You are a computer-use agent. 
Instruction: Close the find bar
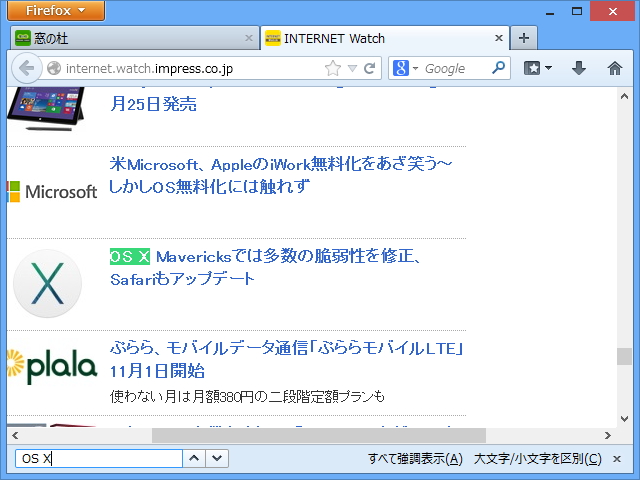(x=617, y=459)
